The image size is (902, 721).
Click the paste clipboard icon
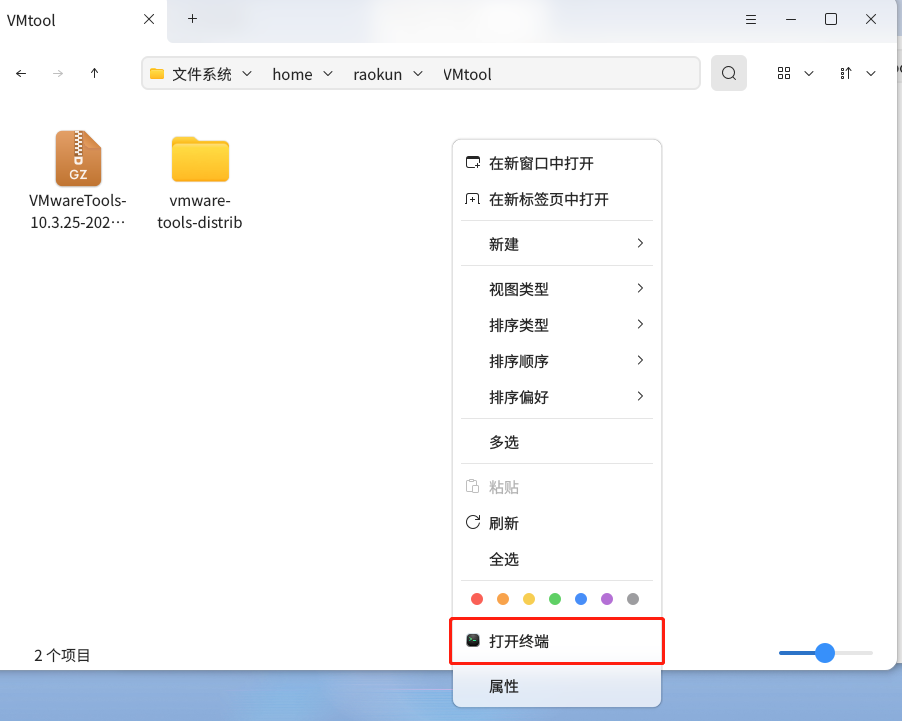click(472, 486)
